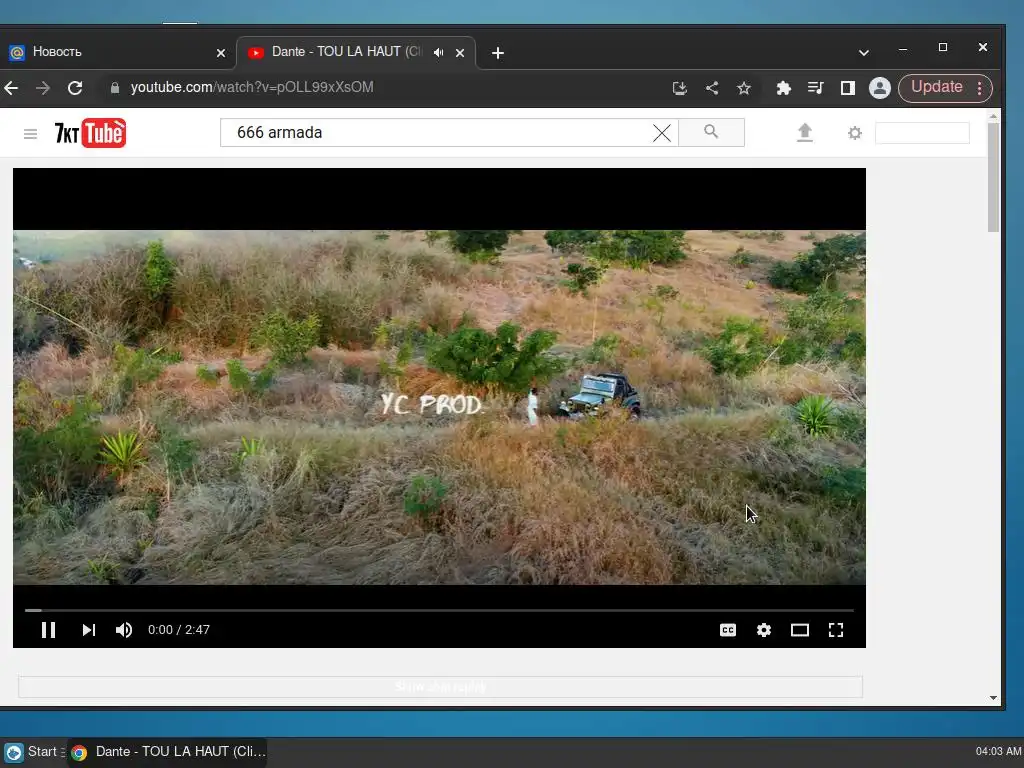1024x768 pixels.
Task: Check the 04:03 AM taskbar clock
Action: (x=998, y=752)
